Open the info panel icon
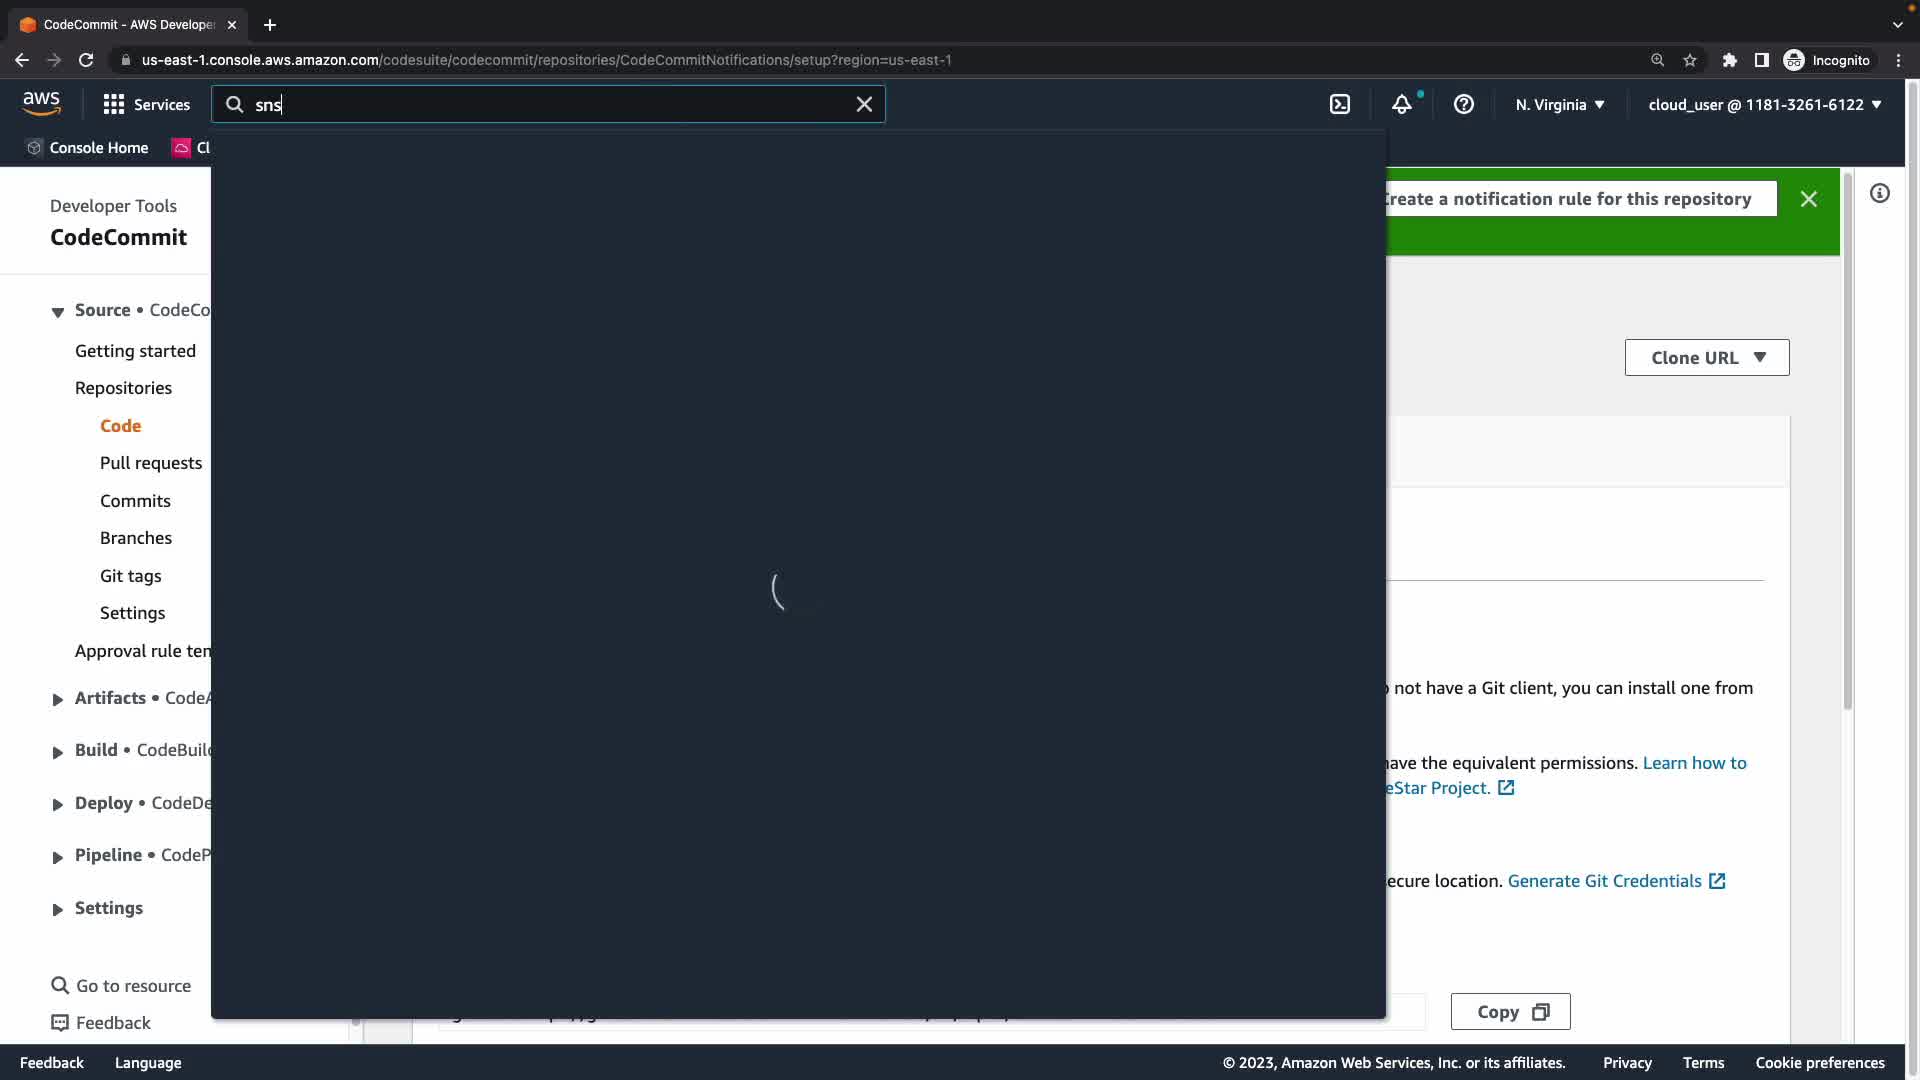This screenshot has height=1080, width=1920. pos(1880,193)
